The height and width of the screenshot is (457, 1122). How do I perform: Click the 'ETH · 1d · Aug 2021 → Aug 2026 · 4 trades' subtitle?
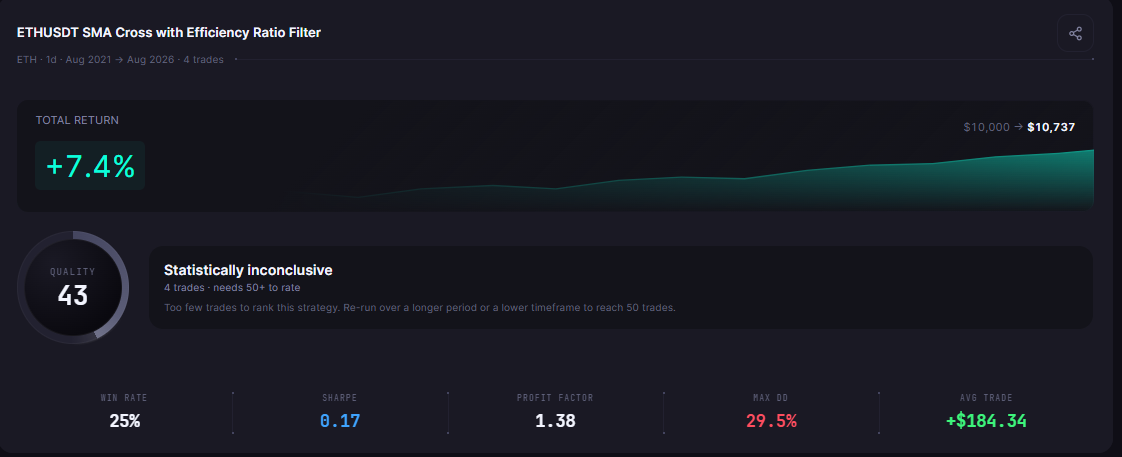pos(120,59)
